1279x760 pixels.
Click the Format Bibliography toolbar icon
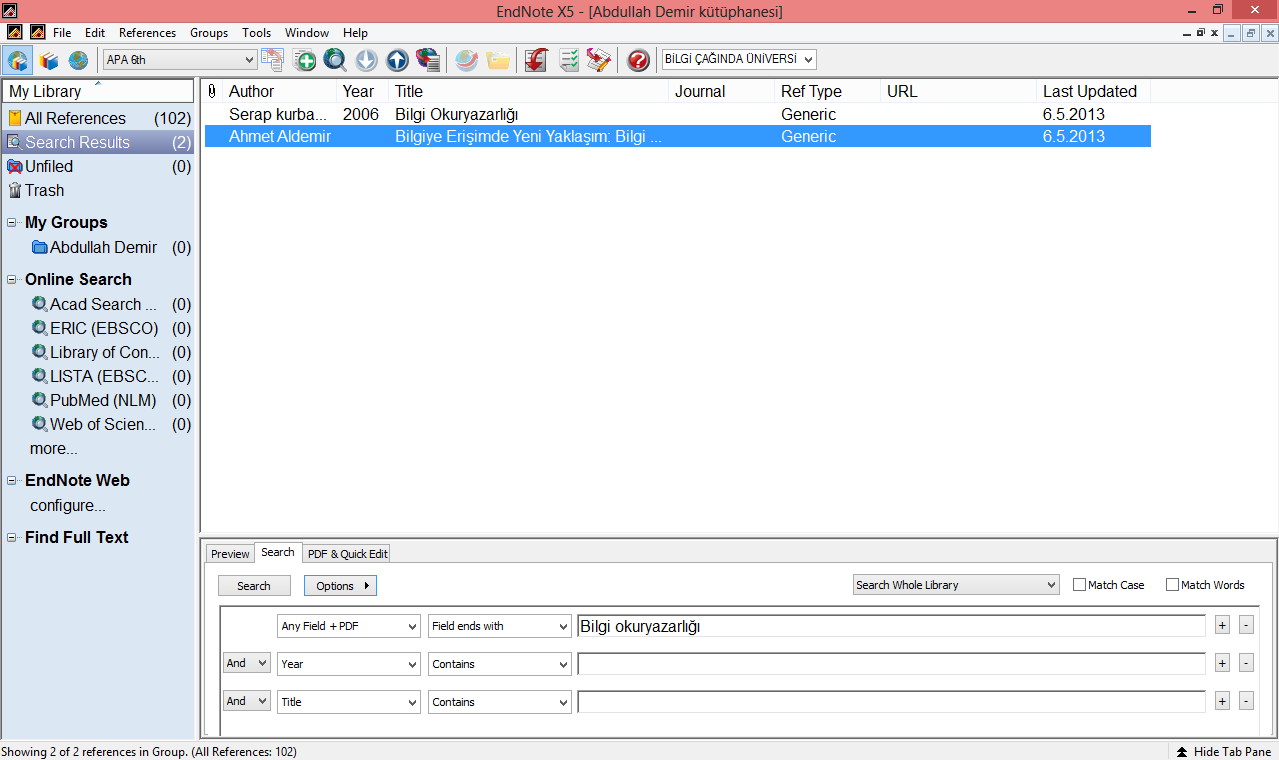[x=569, y=60]
